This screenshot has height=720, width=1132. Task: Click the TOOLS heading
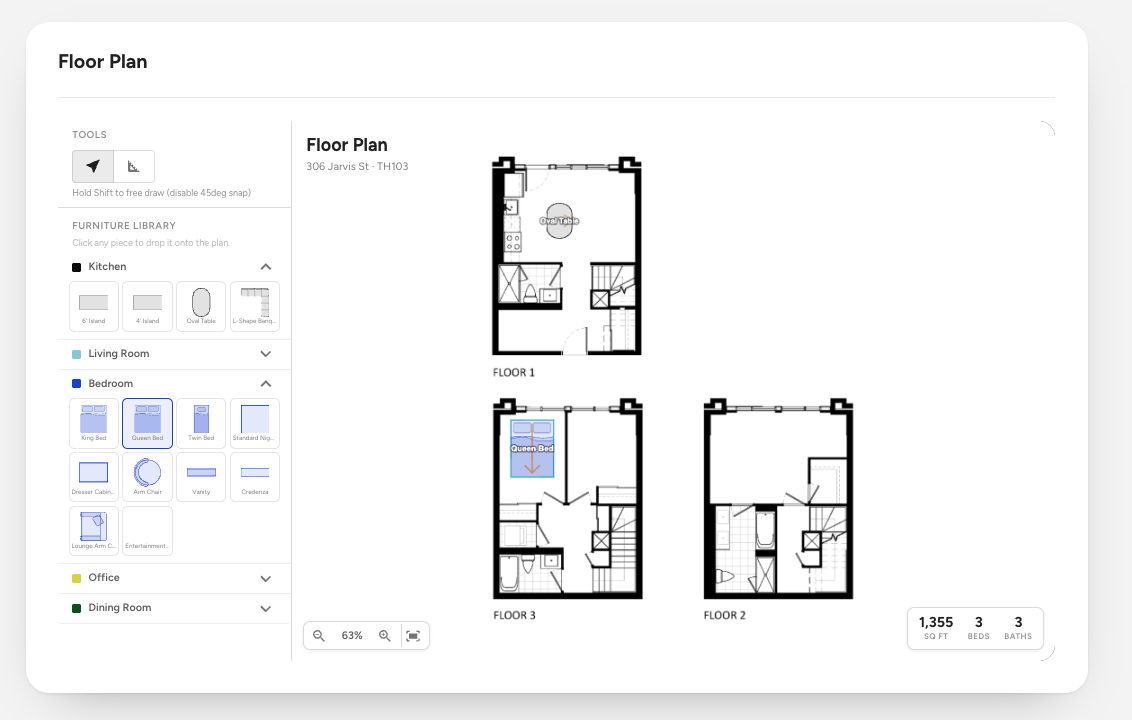tap(90, 134)
